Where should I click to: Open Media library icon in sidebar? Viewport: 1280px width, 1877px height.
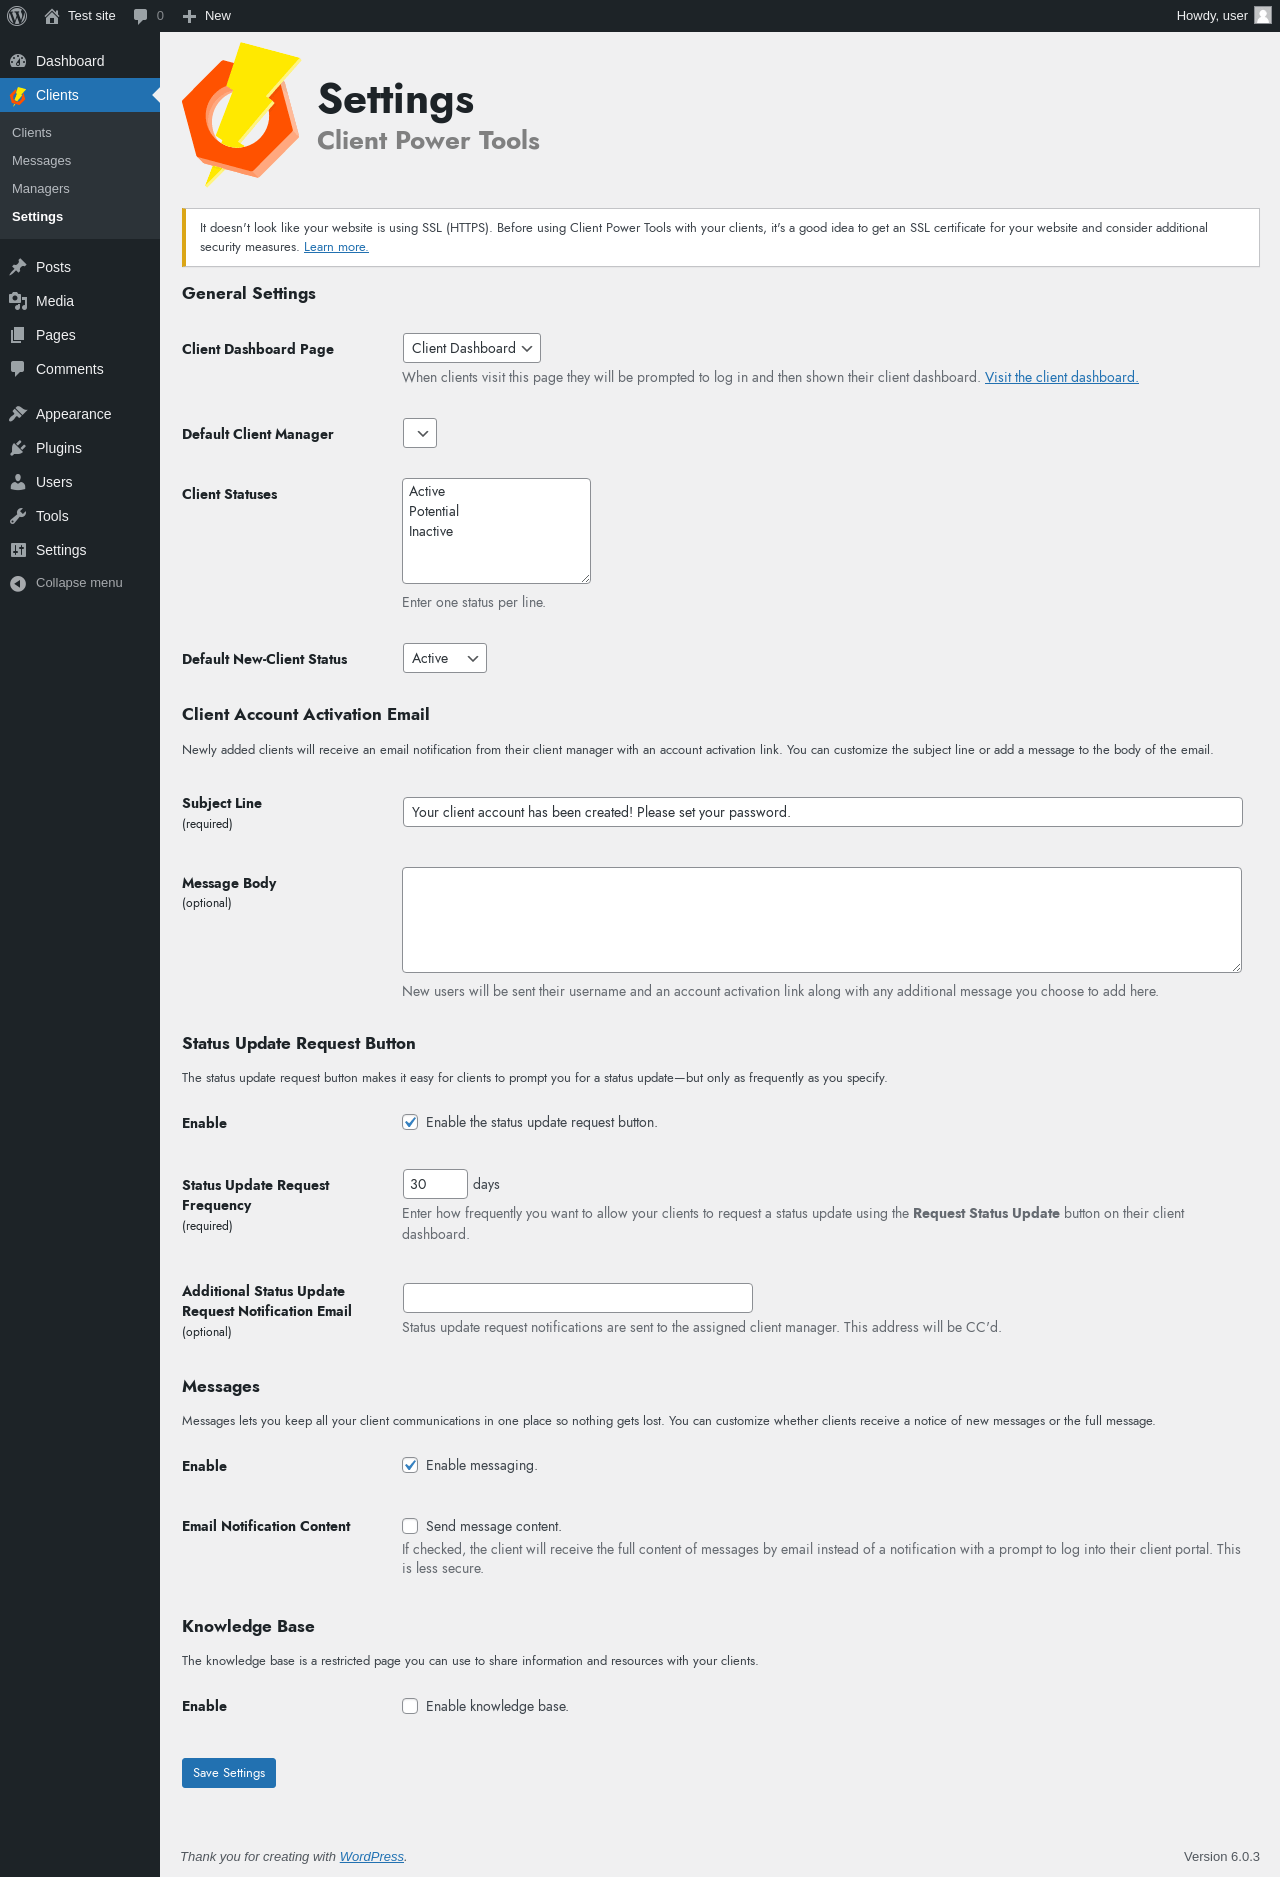(x=18, y=301)
